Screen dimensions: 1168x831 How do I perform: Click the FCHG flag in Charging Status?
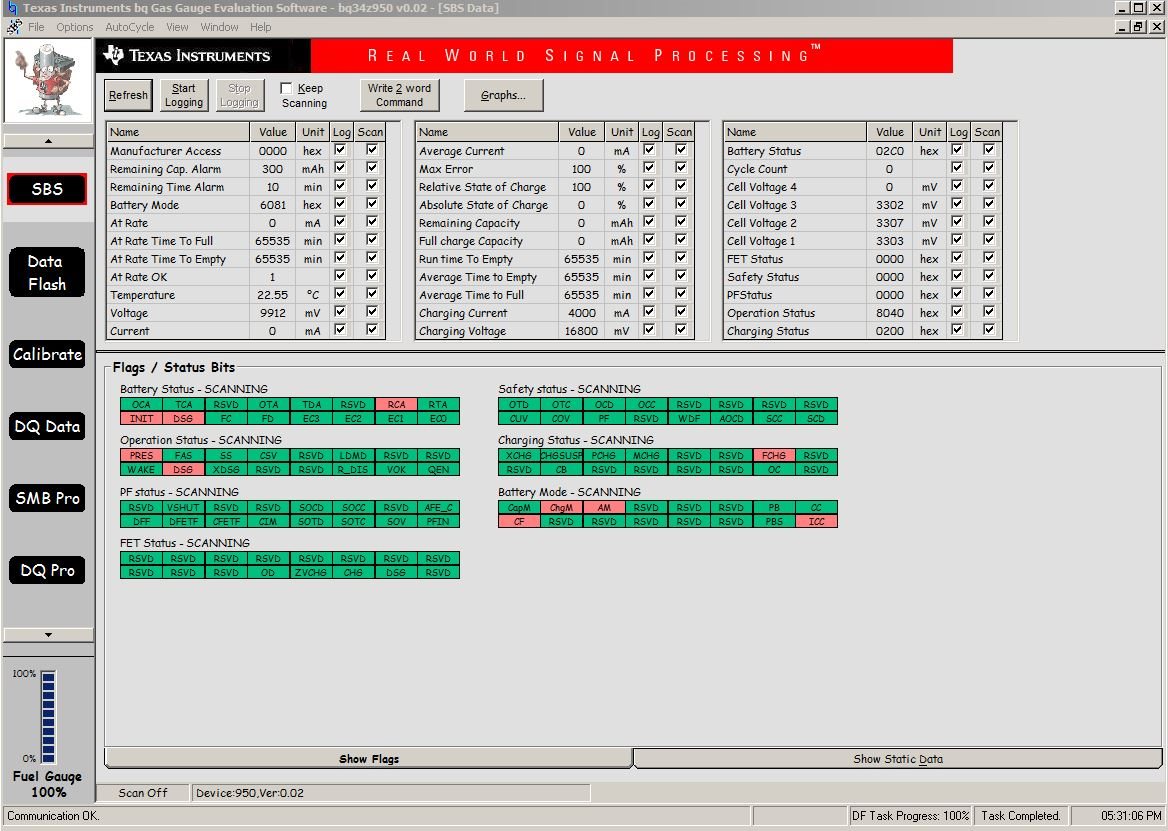tap(774, 456)
